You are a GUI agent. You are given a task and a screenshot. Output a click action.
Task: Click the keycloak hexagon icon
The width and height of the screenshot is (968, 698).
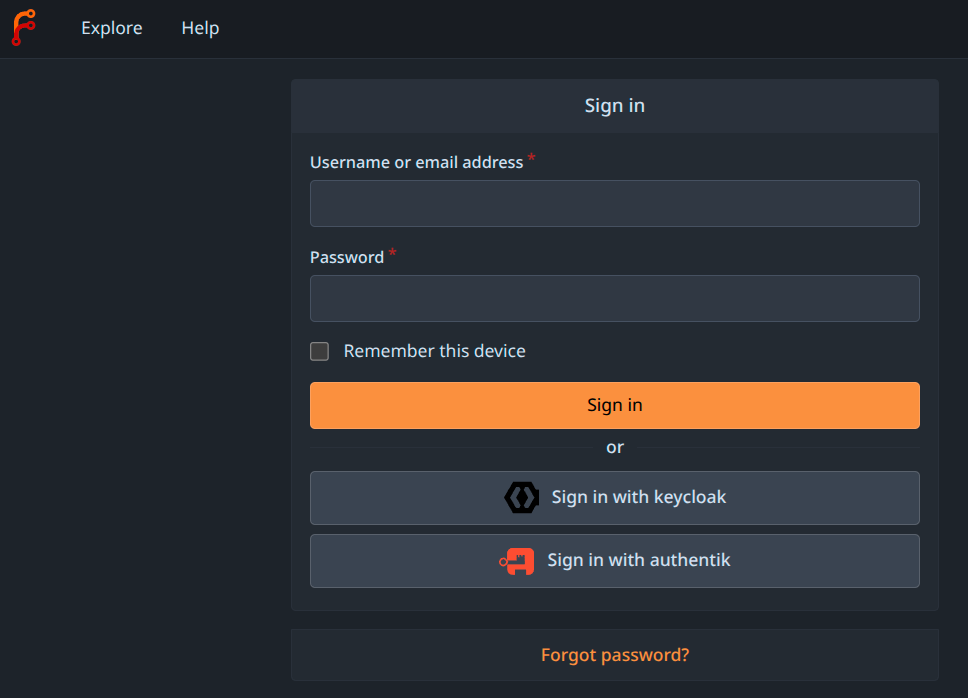pyautogui.click(x=522, y=497)
